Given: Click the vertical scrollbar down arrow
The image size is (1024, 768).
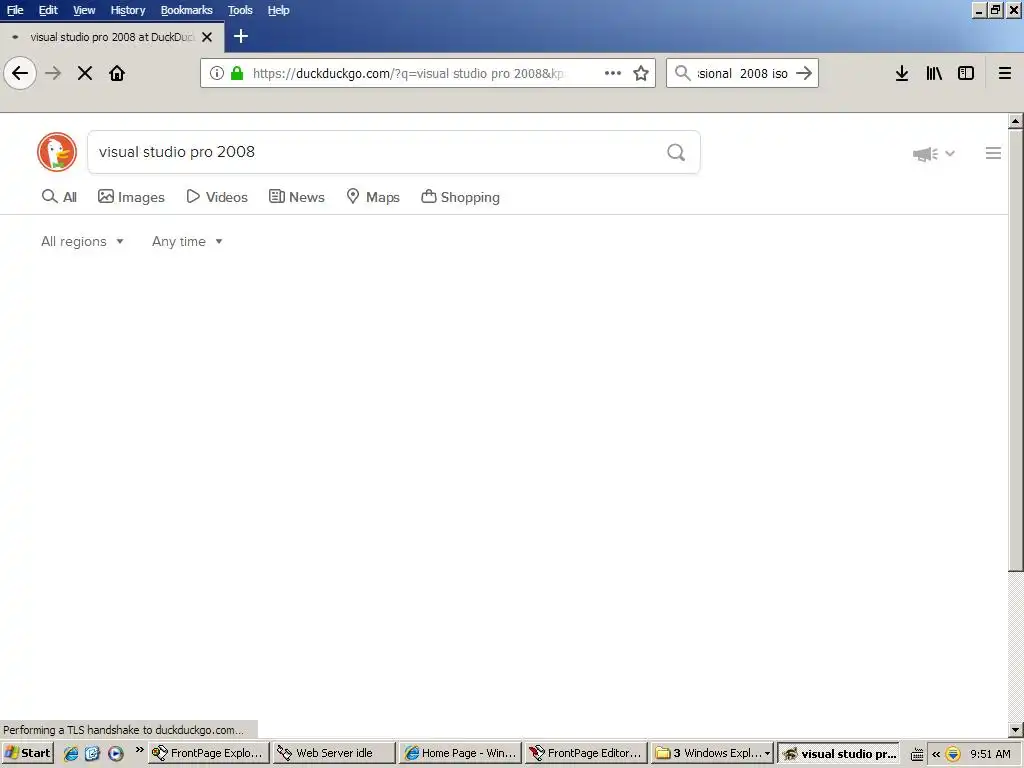Looking at the screenshot, I should 1016,729.
